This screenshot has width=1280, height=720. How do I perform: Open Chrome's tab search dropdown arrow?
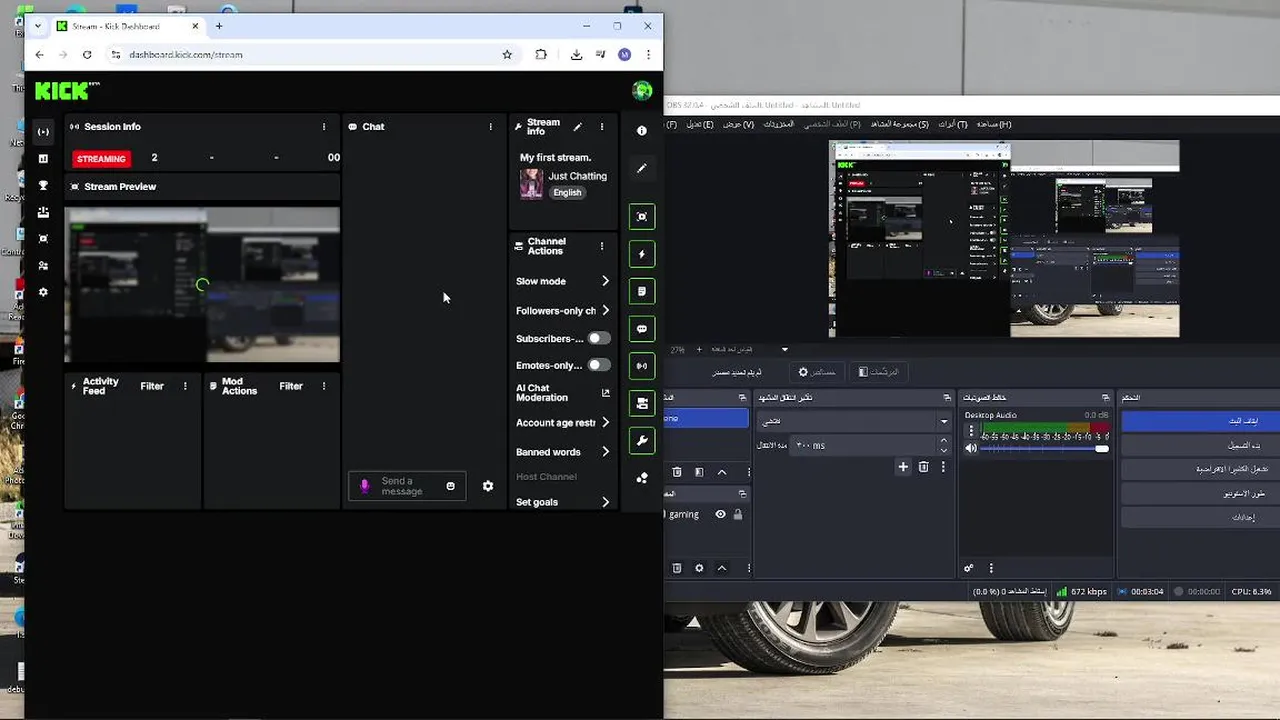38,26
